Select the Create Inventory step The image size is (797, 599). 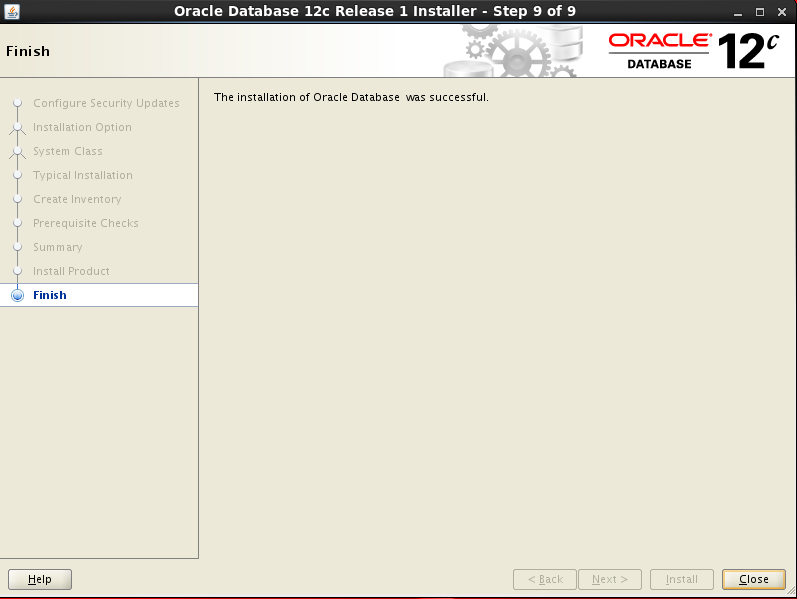(x=77, y=199)
